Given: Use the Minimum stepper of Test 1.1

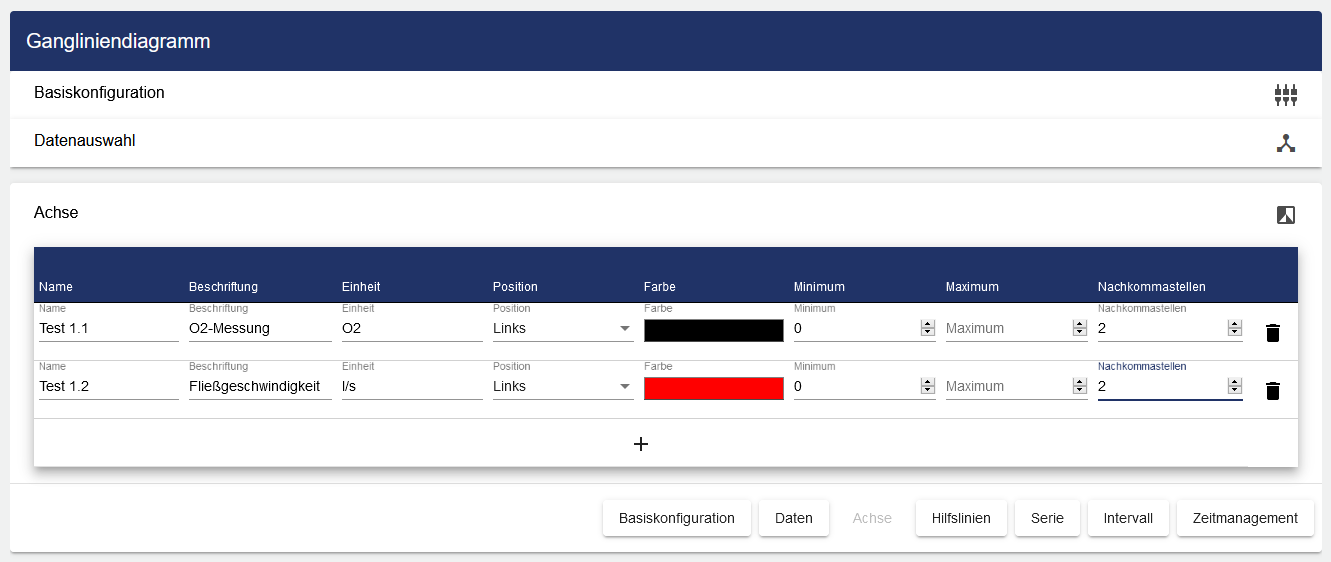Looking at the screenshot, I should [927, 329].
